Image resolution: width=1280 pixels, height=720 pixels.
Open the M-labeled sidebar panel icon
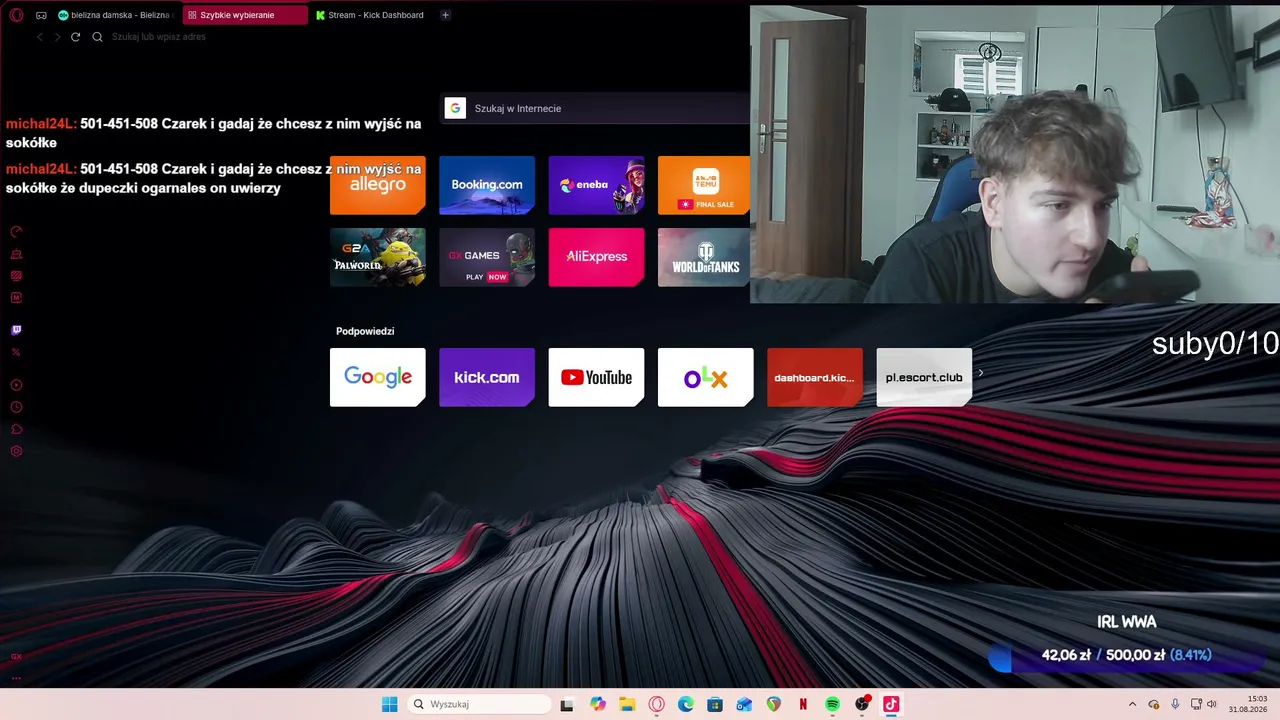(x=16, y=298)
